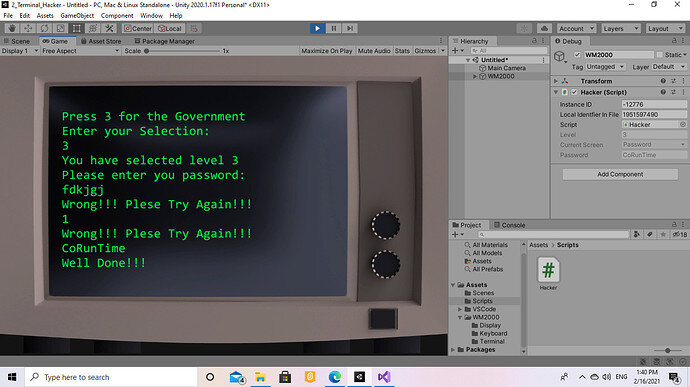The width and height of the screenshot is (690, 387).
Task: Toggle grid snapping icon in toolbar
Action: [194, 29]
